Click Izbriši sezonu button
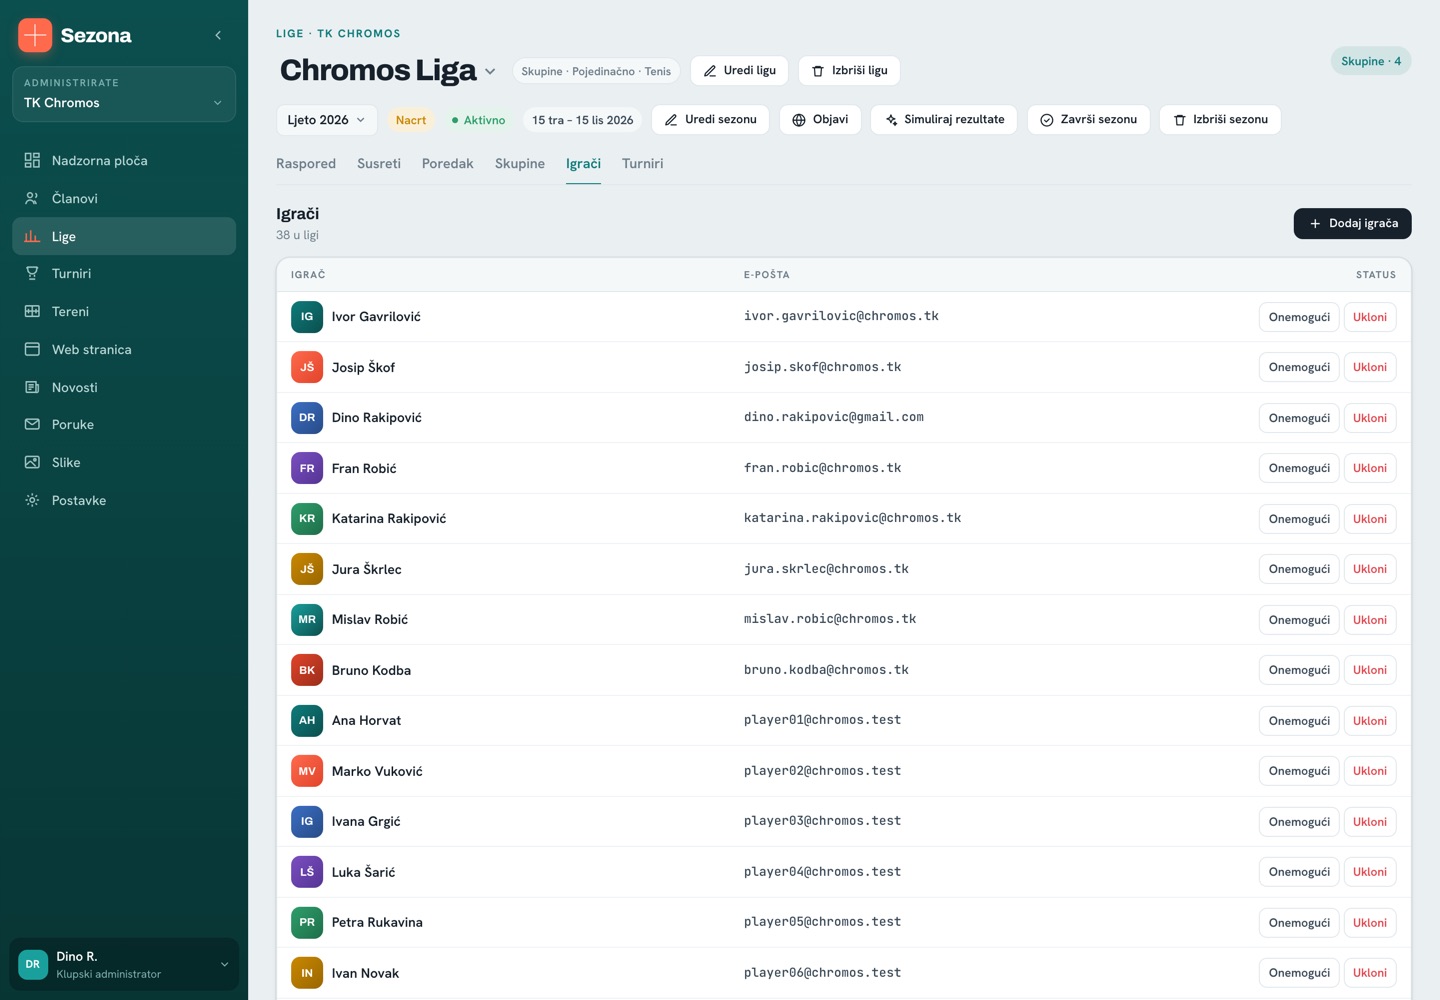This screenshot has width=1440, height=1000. coord(1220,120)
